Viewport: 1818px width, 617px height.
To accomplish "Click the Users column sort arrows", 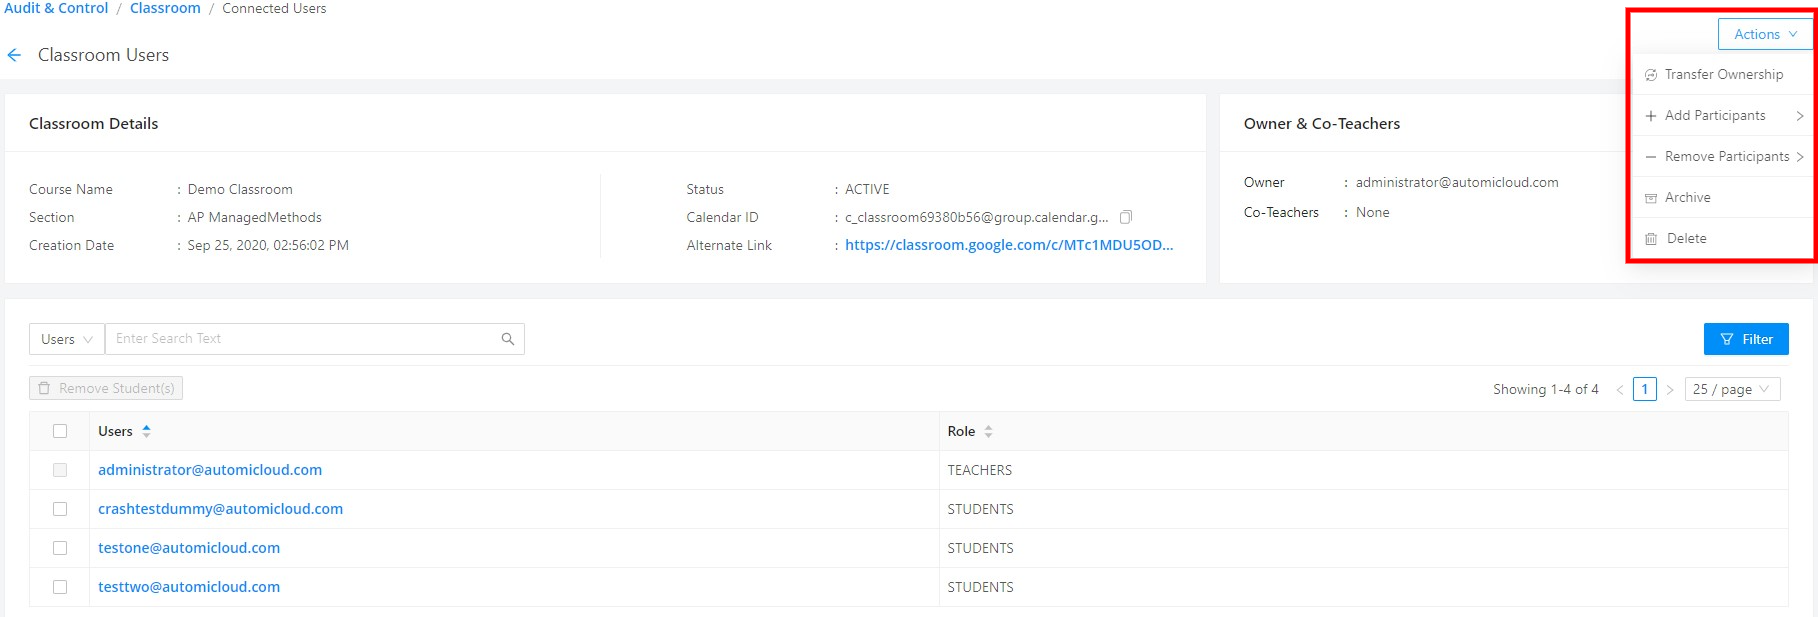I will (147, 431).
